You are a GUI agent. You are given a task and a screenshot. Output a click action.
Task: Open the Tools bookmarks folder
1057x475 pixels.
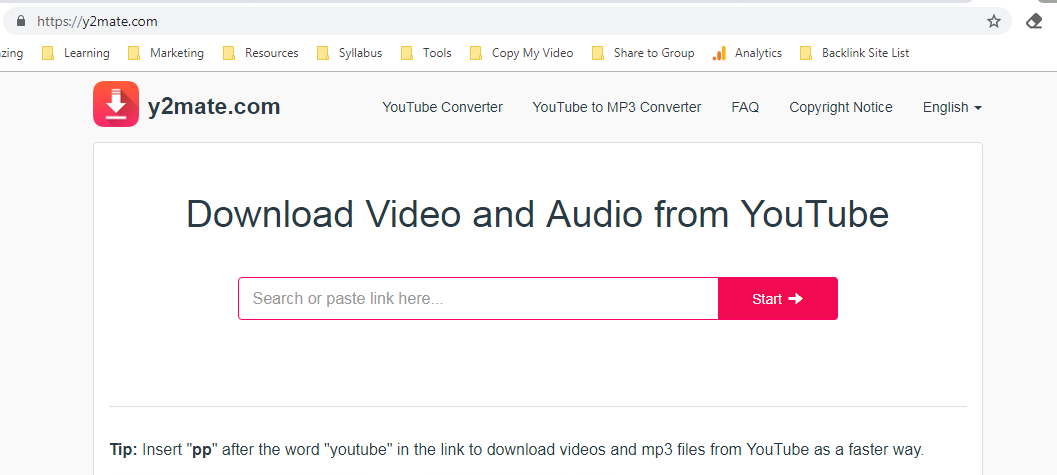tap(426, 53)
